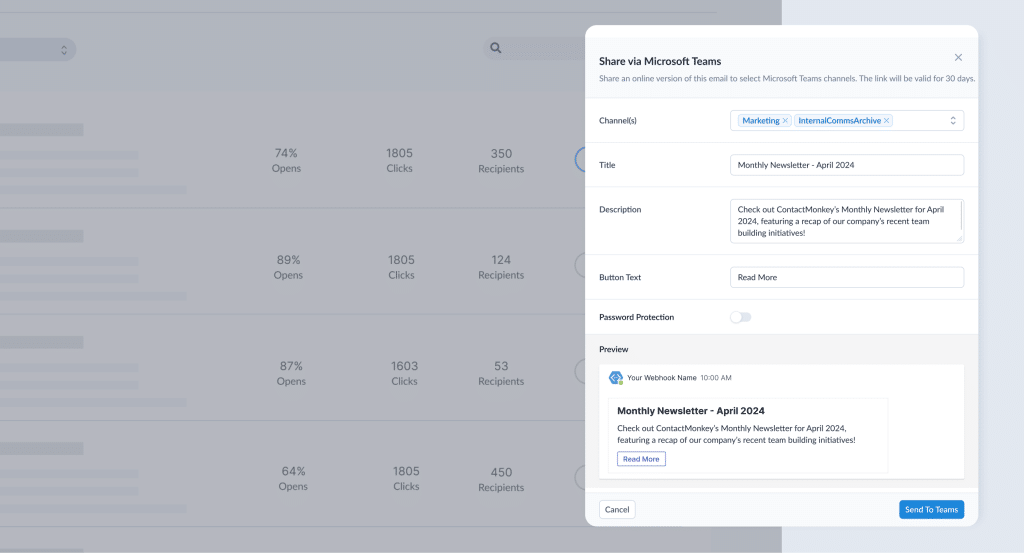The height and width of the screenshot is (553, 1024).
Task: Click the circle button in 74% Opens row
Action: click(580, 160)
